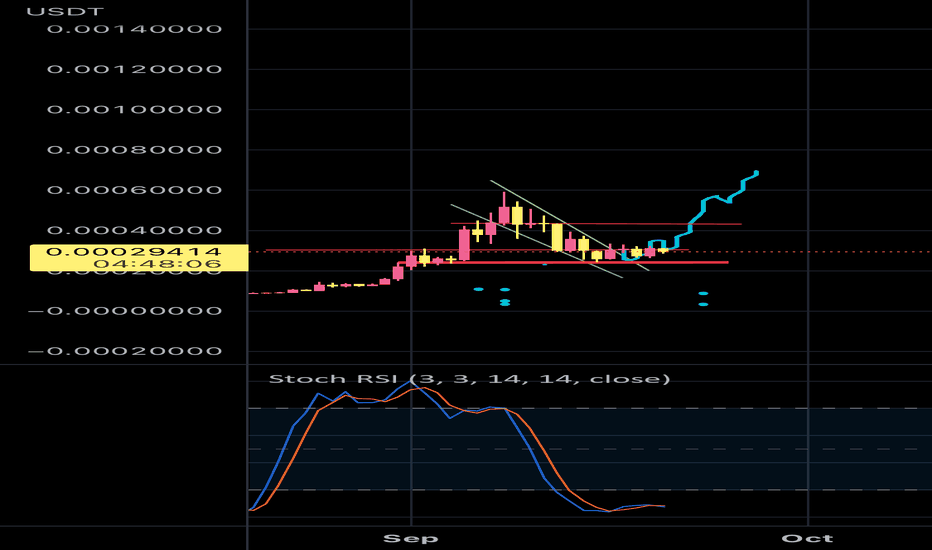
Task: Click the 0.00060000 price axis label
Action: tap(134, 190)
